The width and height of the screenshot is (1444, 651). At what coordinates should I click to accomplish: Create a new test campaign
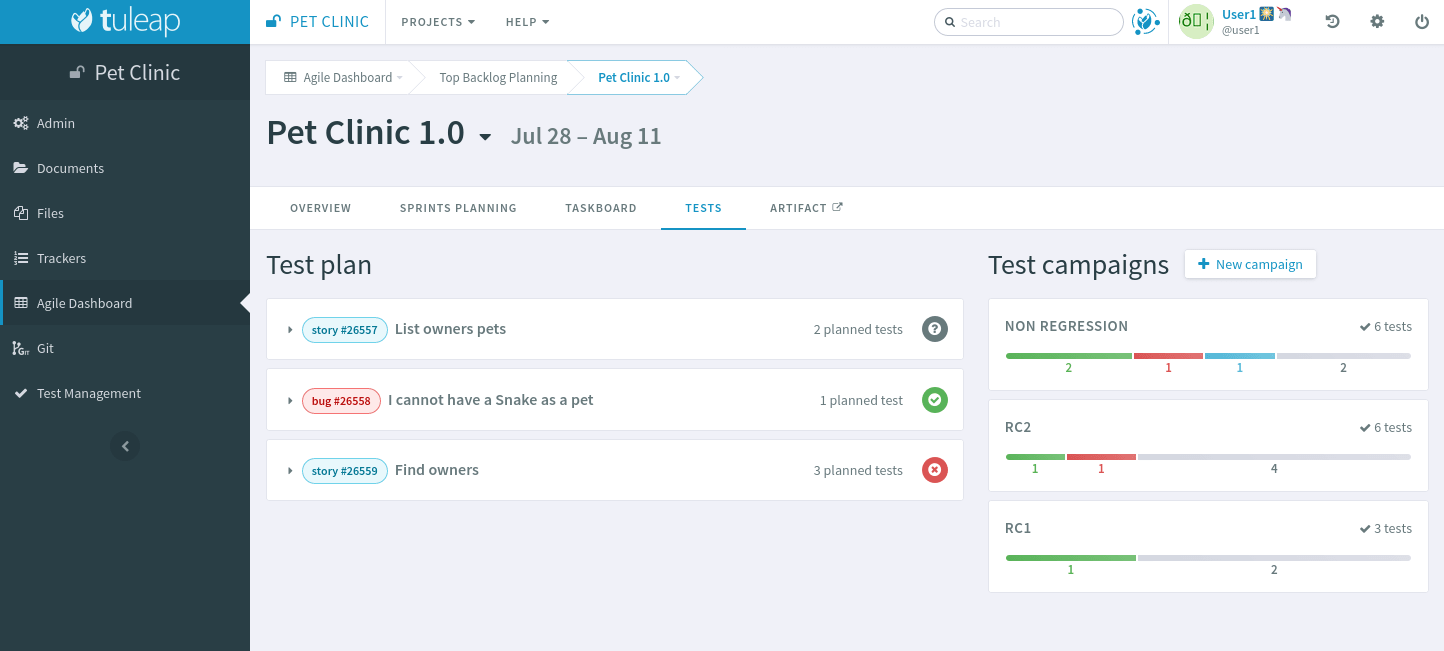[x=1250, y=264]
